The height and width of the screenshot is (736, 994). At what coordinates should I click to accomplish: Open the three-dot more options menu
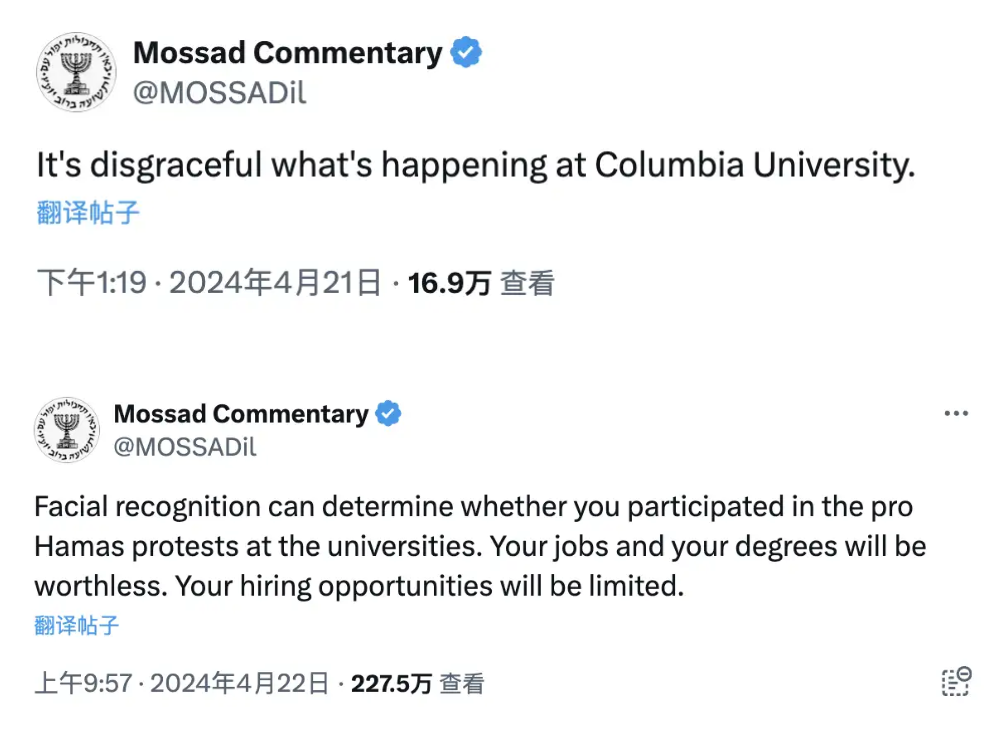click(x=956, y=414)
